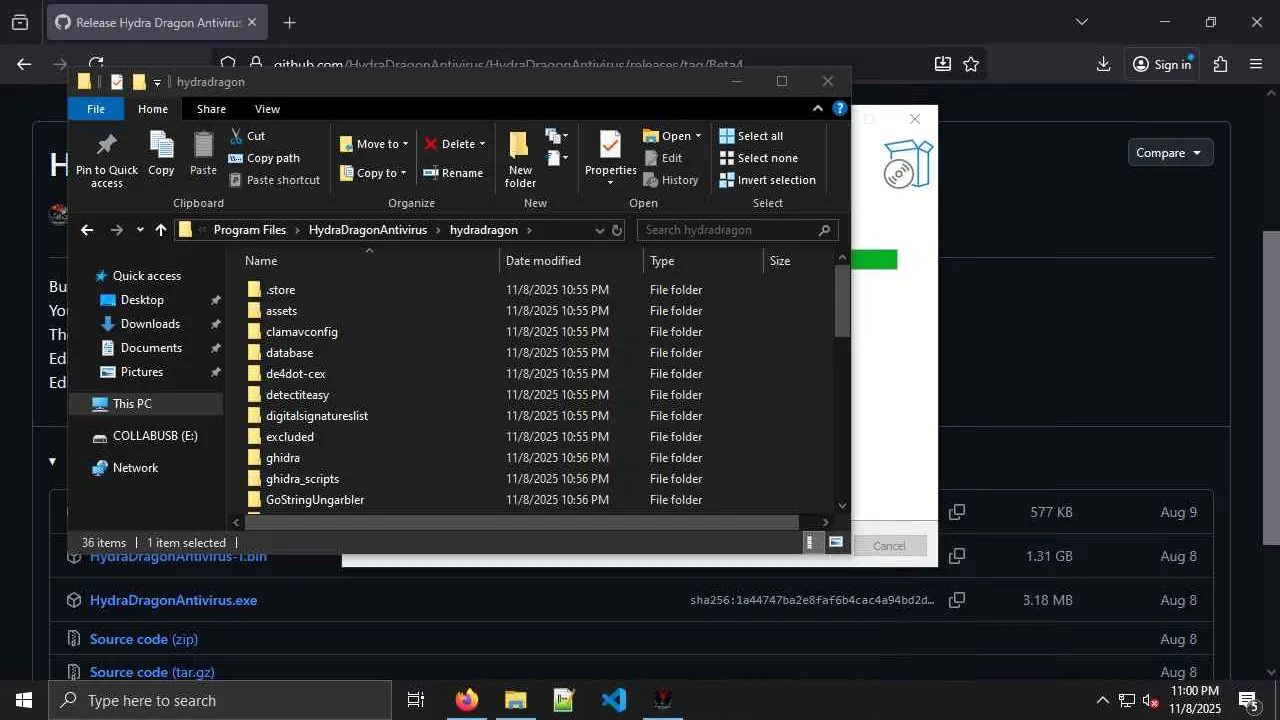Click Select none in the ribbon
The height and width of the screenshot is (720, 1280).
click(x=759, y=158)
